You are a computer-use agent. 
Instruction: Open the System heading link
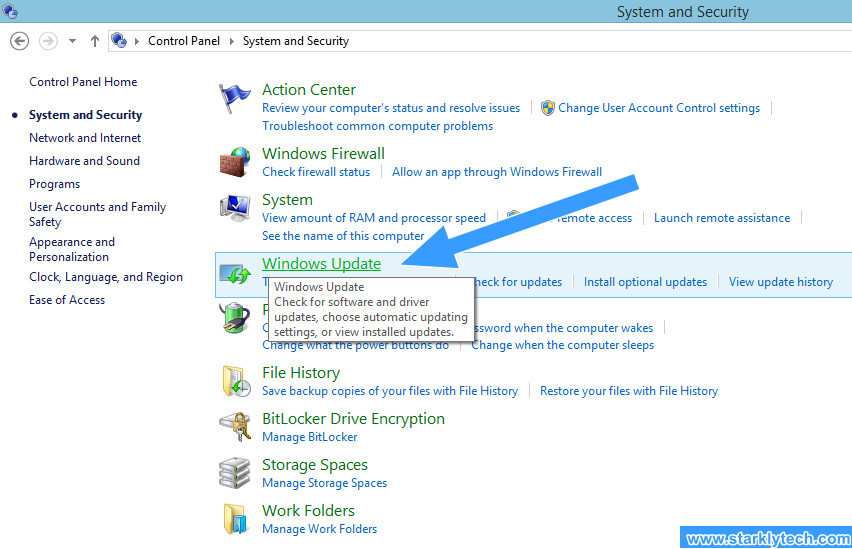[x=287, y=199]
